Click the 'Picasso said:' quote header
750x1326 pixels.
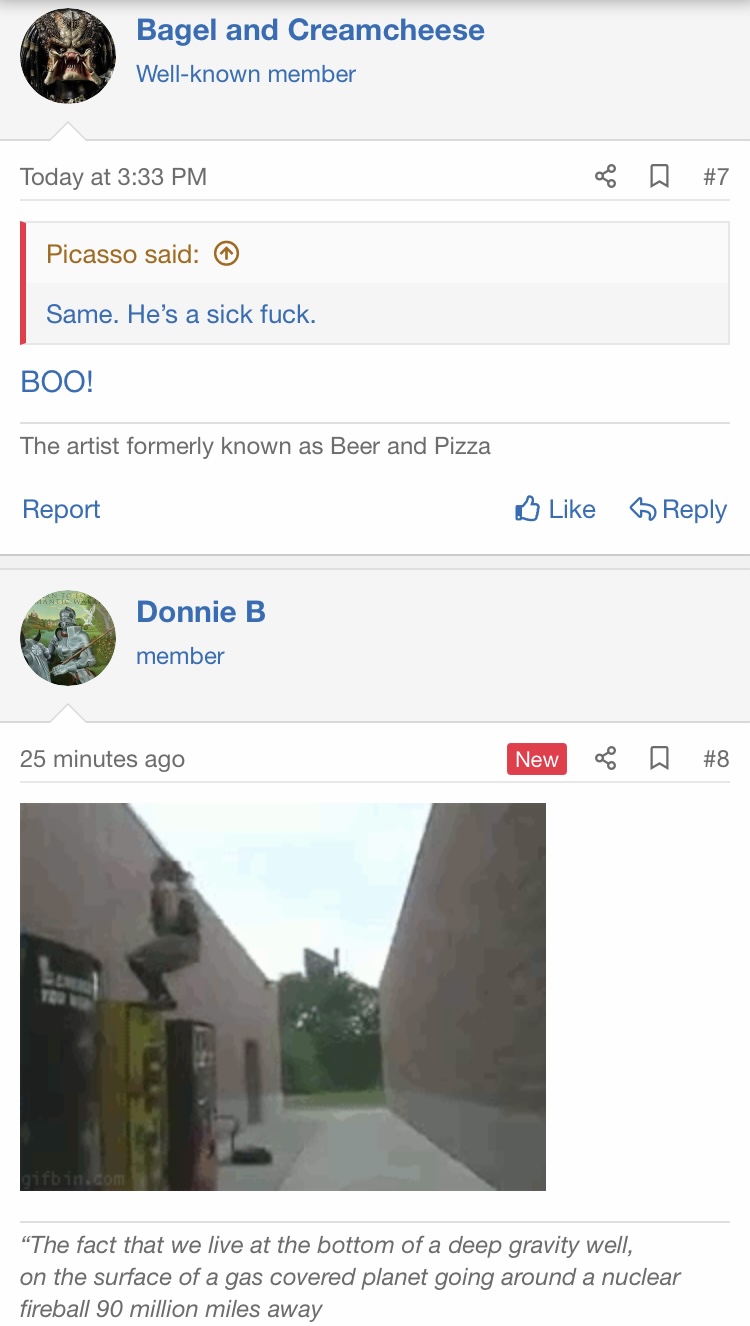[122, 254]
